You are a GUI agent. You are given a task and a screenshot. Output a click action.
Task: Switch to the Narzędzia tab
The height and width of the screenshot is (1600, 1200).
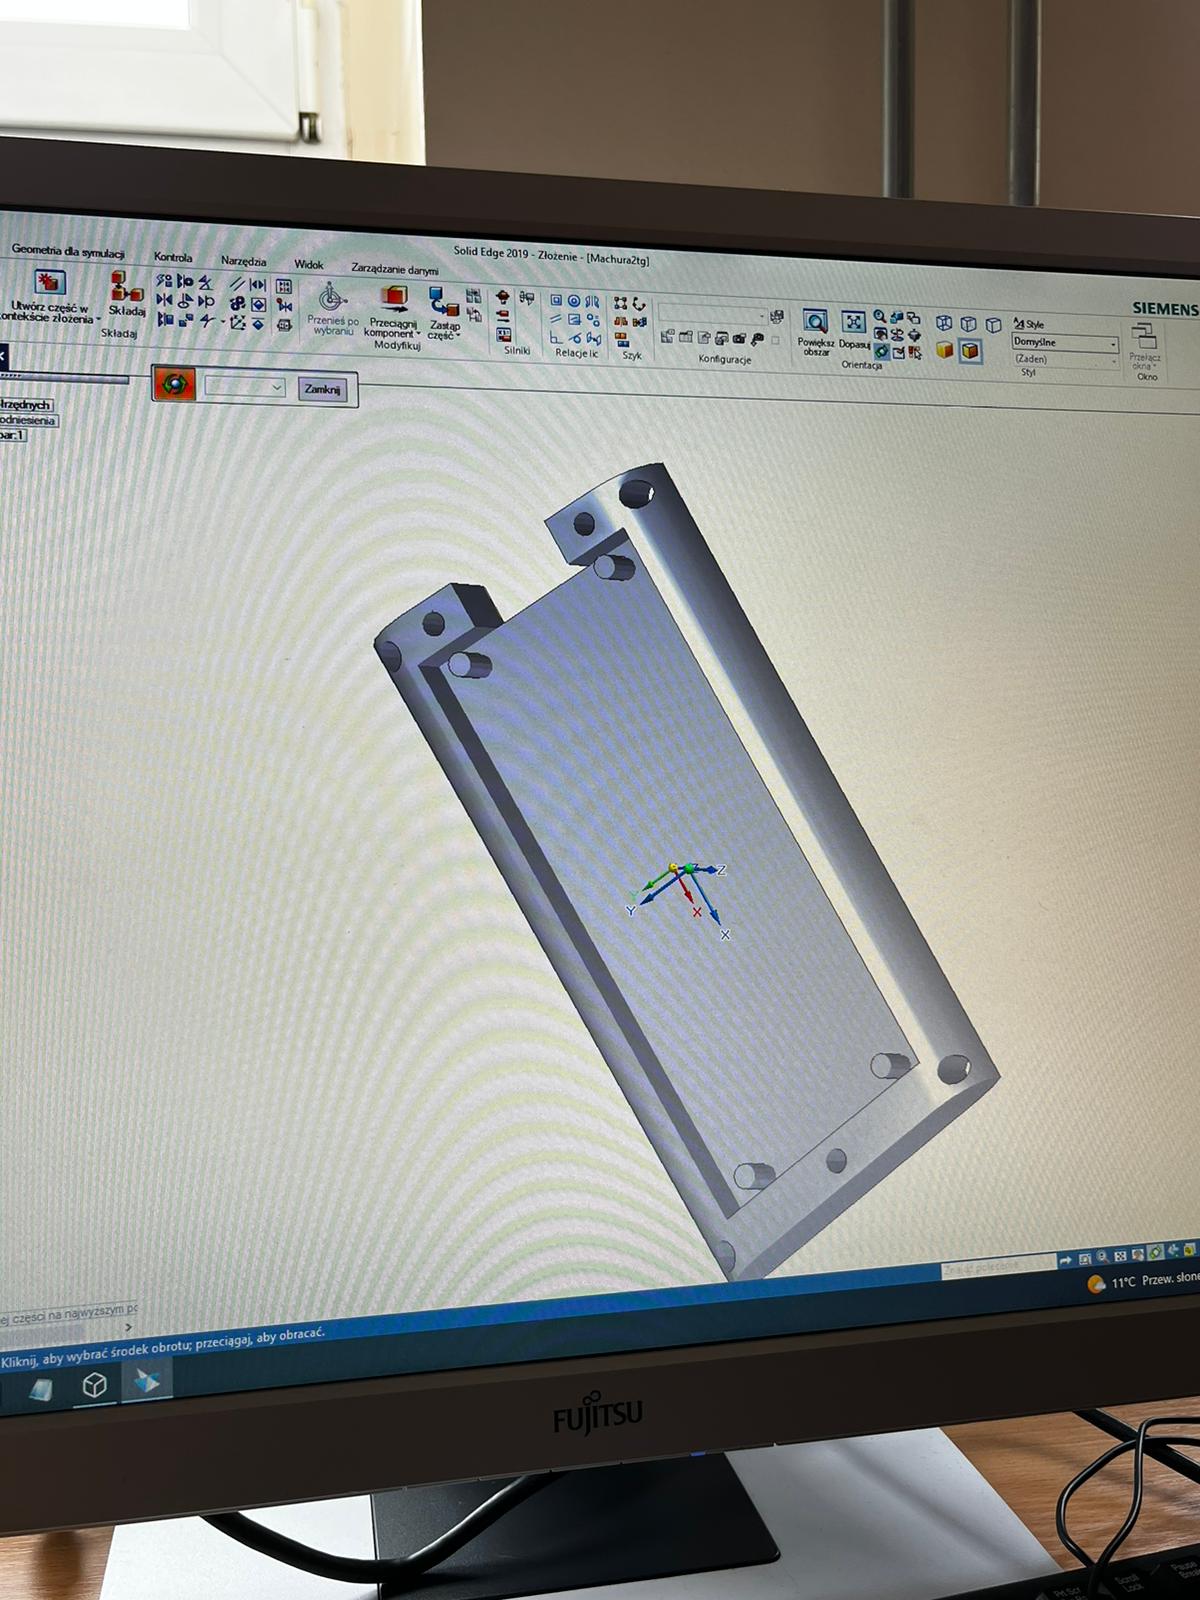click(x=244, y=261)
